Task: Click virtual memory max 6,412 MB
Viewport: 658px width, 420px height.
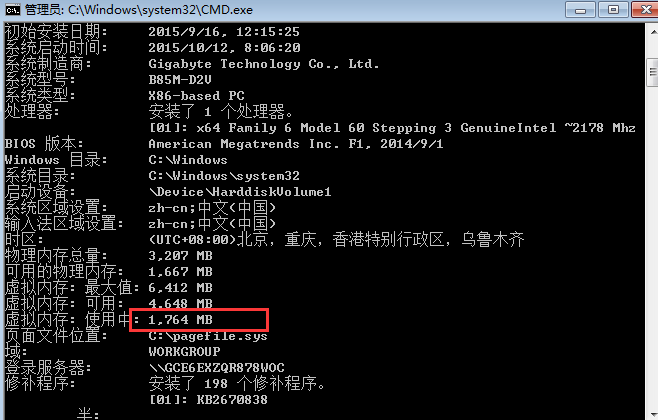Action: [180, 288]
